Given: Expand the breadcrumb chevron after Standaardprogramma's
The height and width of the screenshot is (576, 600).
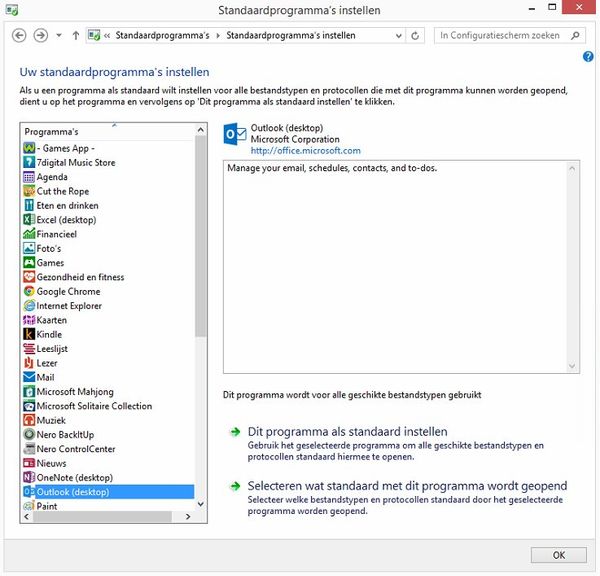Looking at the screenshot, I should click(x=218, y=36).
